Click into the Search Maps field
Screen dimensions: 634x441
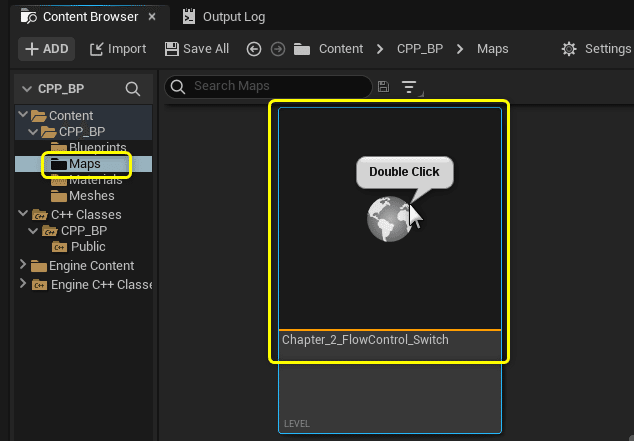pos(268,86)
